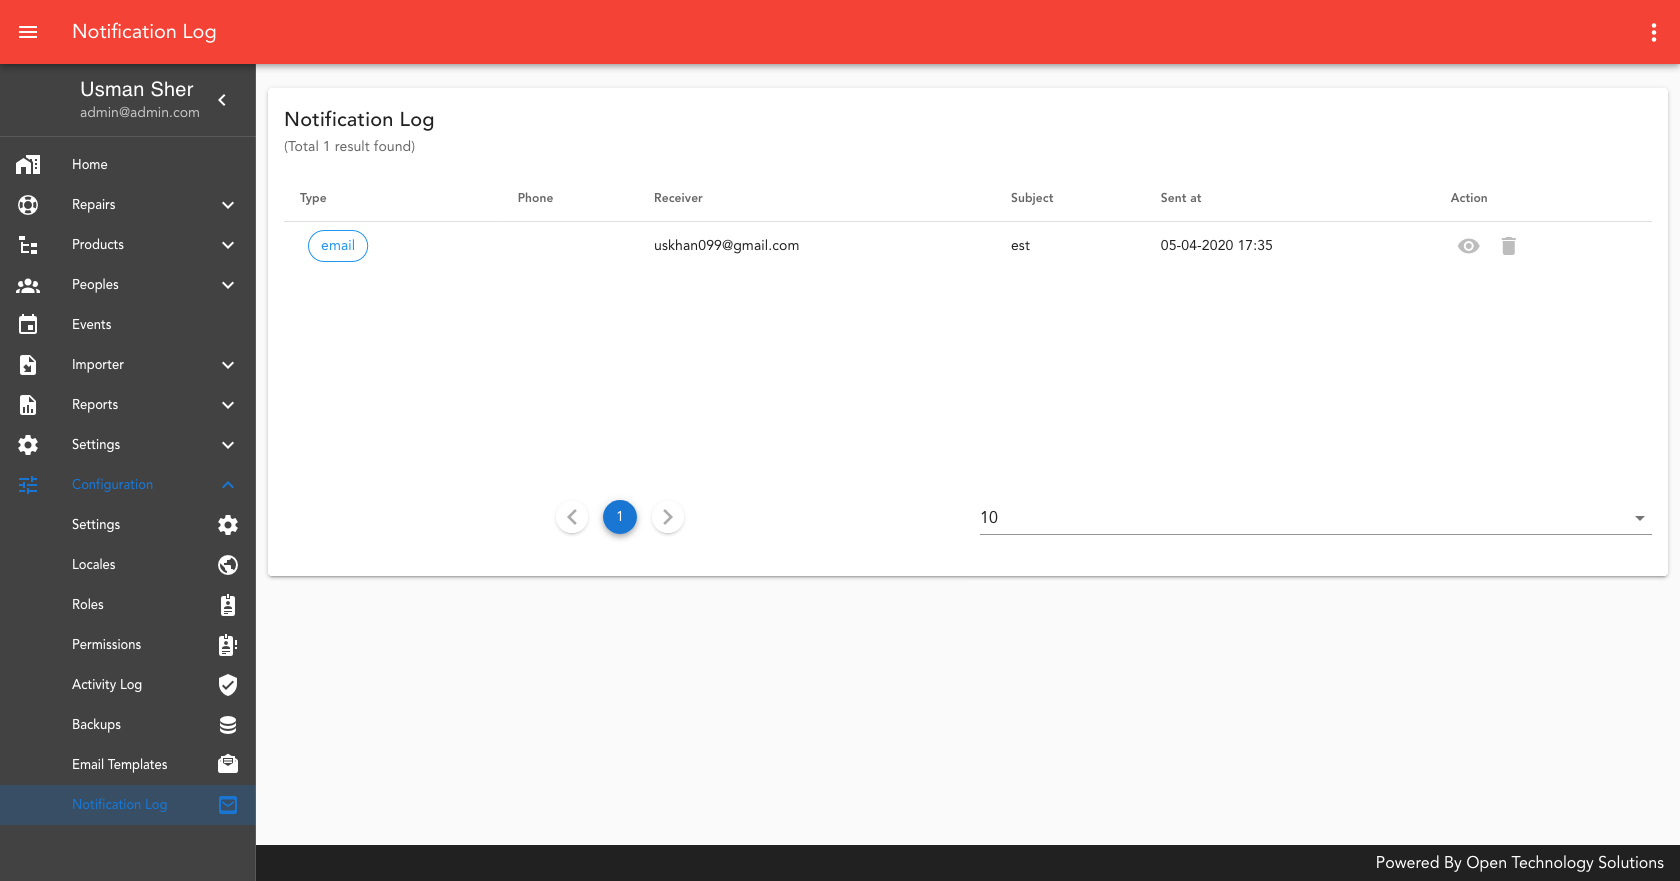Click the Events calendar icon
The image size is (1680, 881).
pos(28,325)
